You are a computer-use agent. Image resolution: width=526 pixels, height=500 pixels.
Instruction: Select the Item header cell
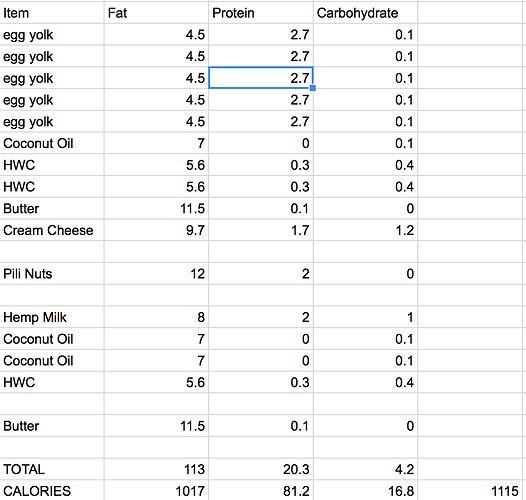tap(52, 13)
